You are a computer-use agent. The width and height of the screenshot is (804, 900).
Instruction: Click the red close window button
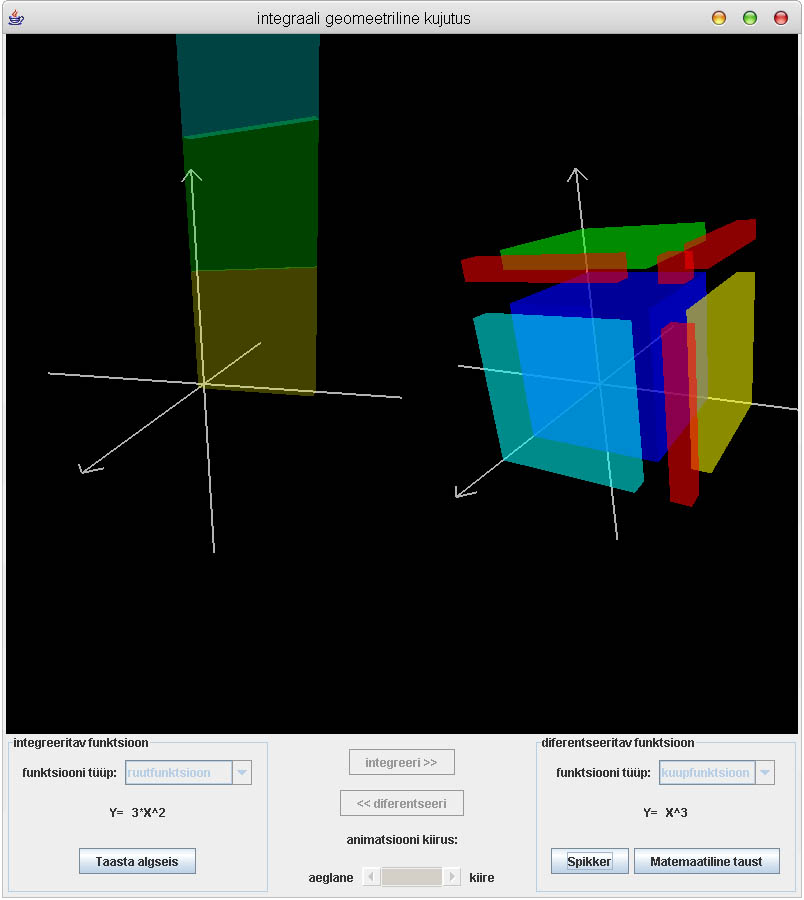pos(781,18)
